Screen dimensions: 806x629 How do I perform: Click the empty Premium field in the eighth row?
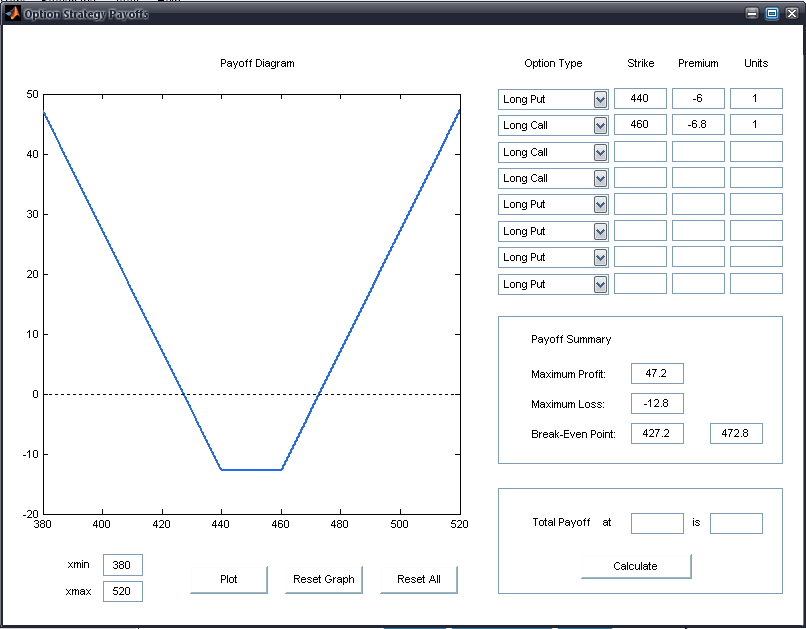pos(698,284)
